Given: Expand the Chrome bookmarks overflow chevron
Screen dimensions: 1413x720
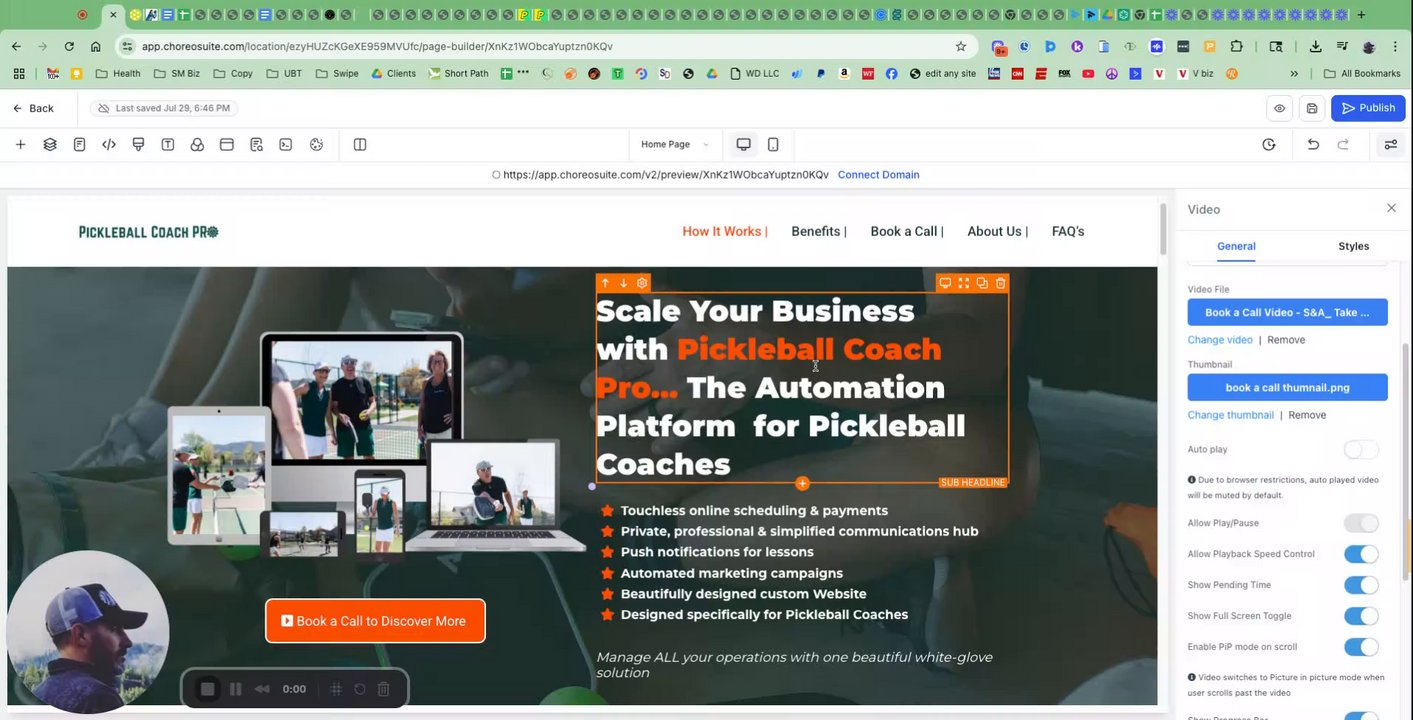Looking at the screenshot, I should (x=1294, y=73).
